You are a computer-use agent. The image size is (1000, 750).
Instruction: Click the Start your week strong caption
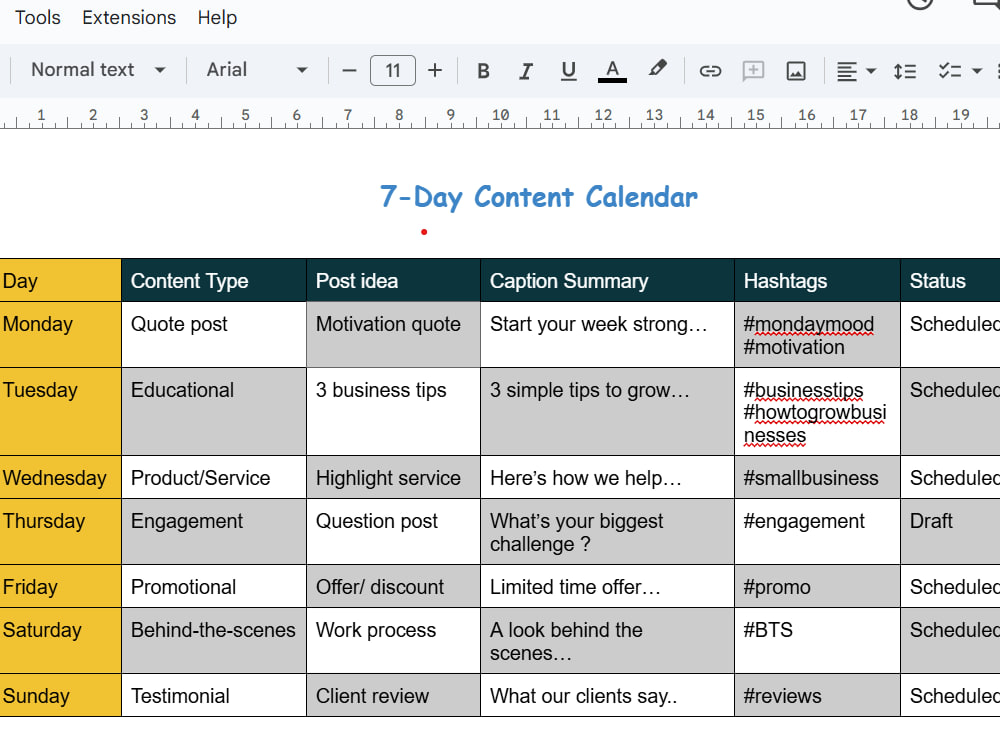[598, 324]
